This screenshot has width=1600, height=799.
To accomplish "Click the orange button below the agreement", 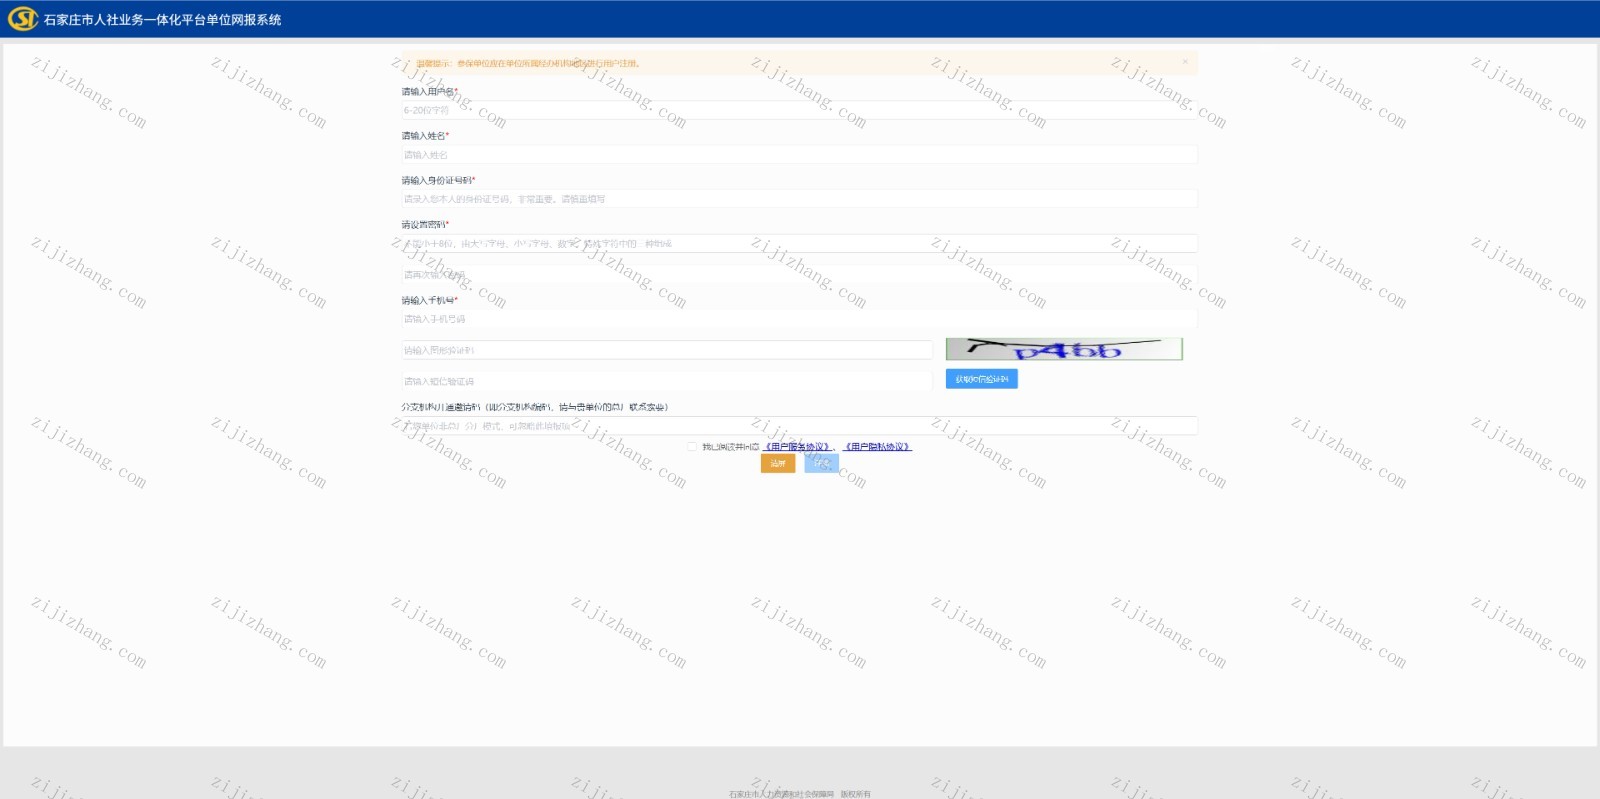I will pos(778,464).
